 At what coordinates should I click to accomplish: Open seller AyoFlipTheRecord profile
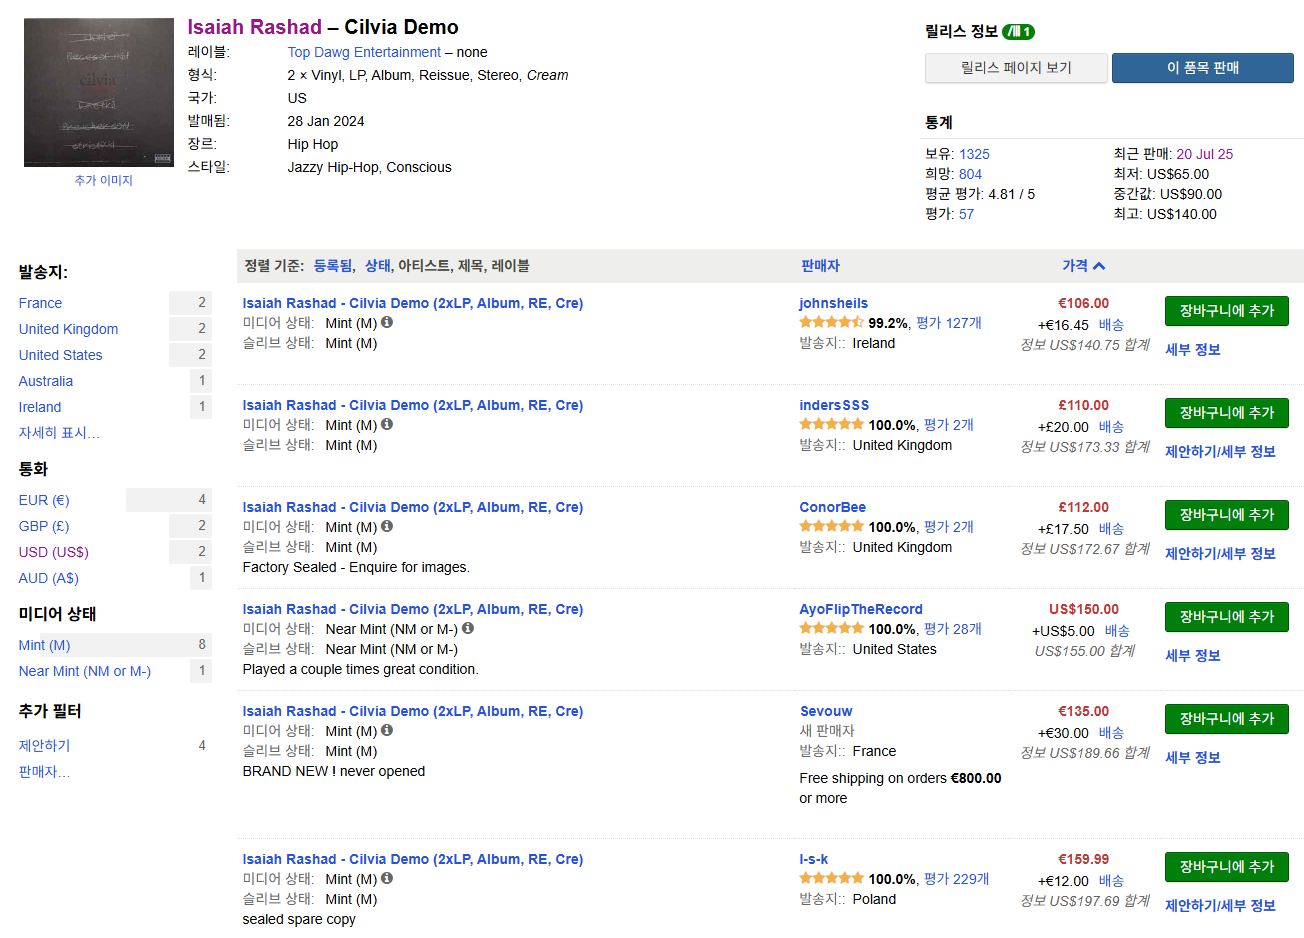click(860, 609)
